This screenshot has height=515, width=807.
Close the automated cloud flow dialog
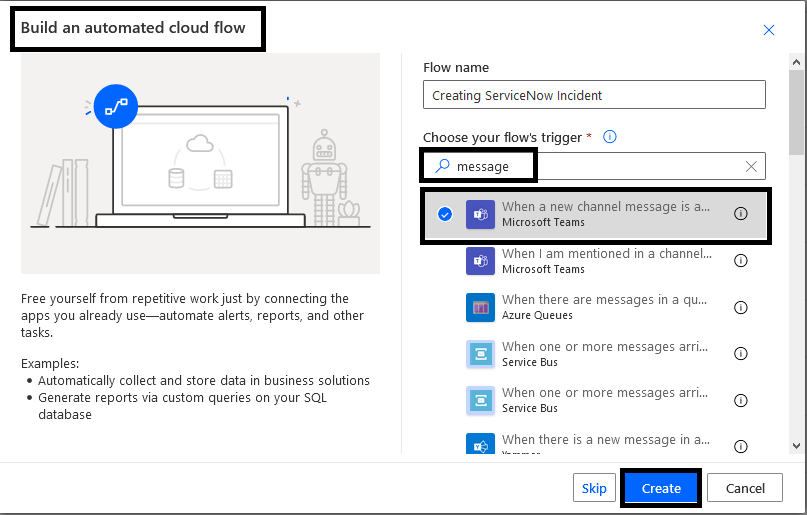[x=768, y=30]
